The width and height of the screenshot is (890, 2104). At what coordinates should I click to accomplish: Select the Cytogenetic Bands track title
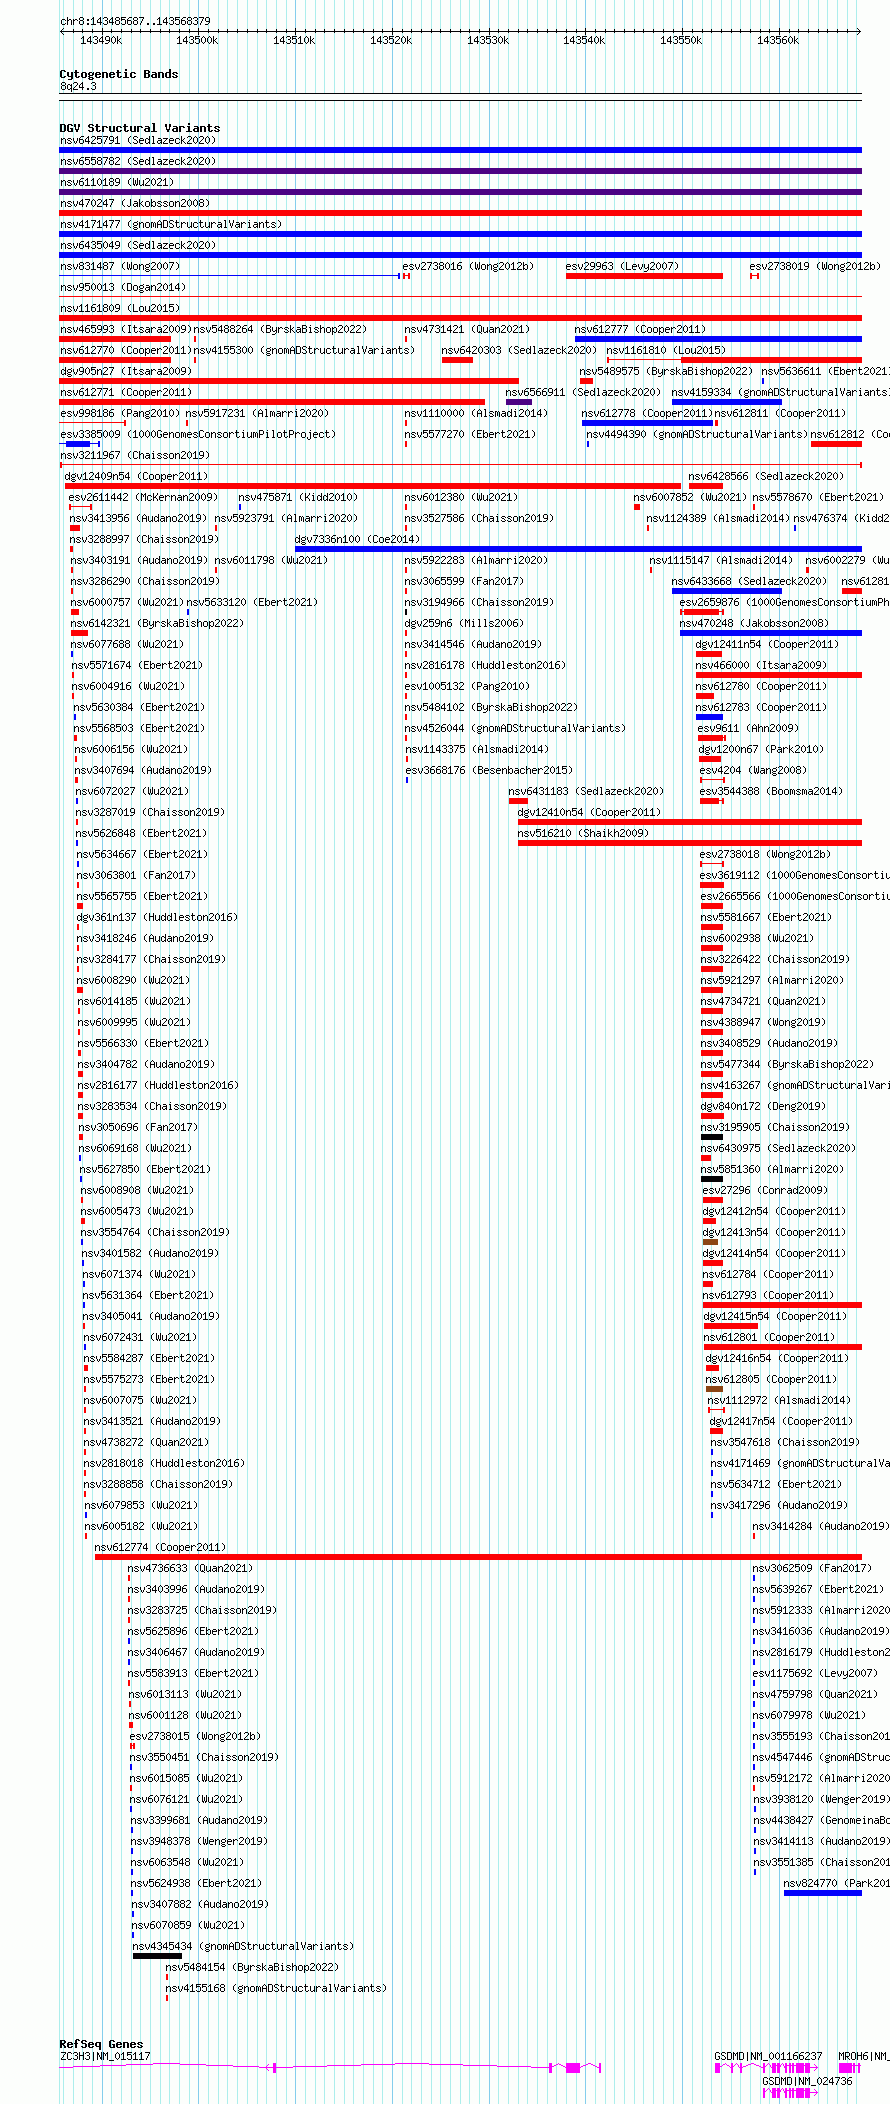point(119,74)
